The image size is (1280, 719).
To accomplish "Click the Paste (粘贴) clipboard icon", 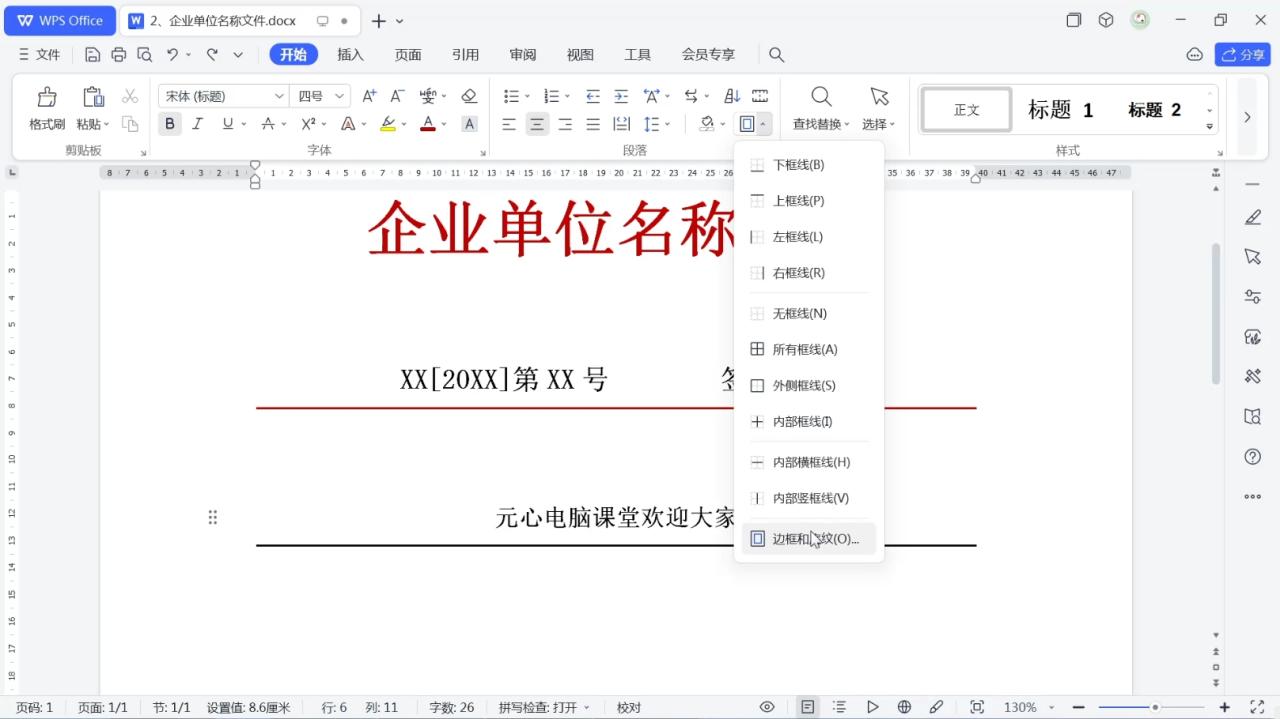I will [93, 97].
